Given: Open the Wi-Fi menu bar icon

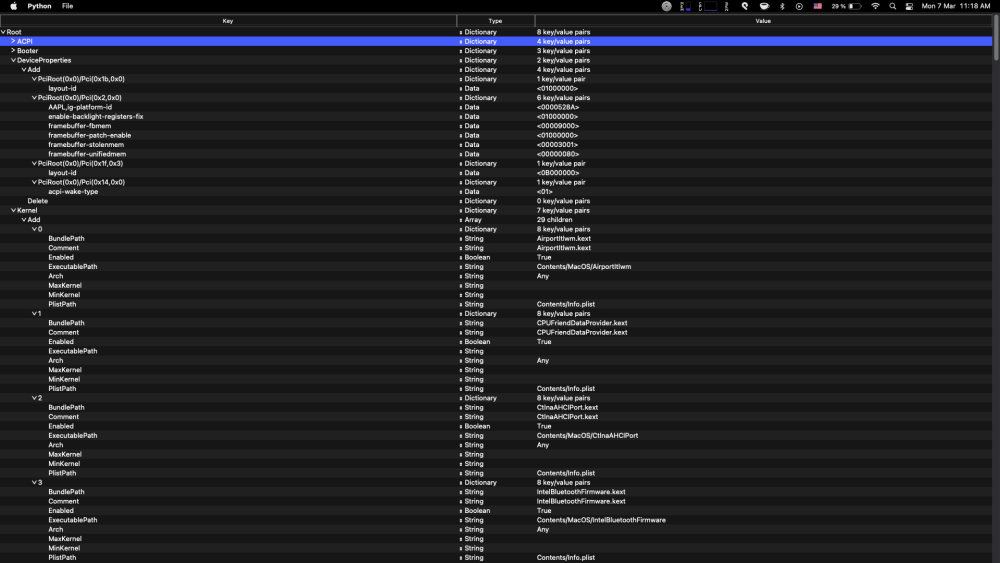Looking at the screenshot, I should tap(876, 6).
